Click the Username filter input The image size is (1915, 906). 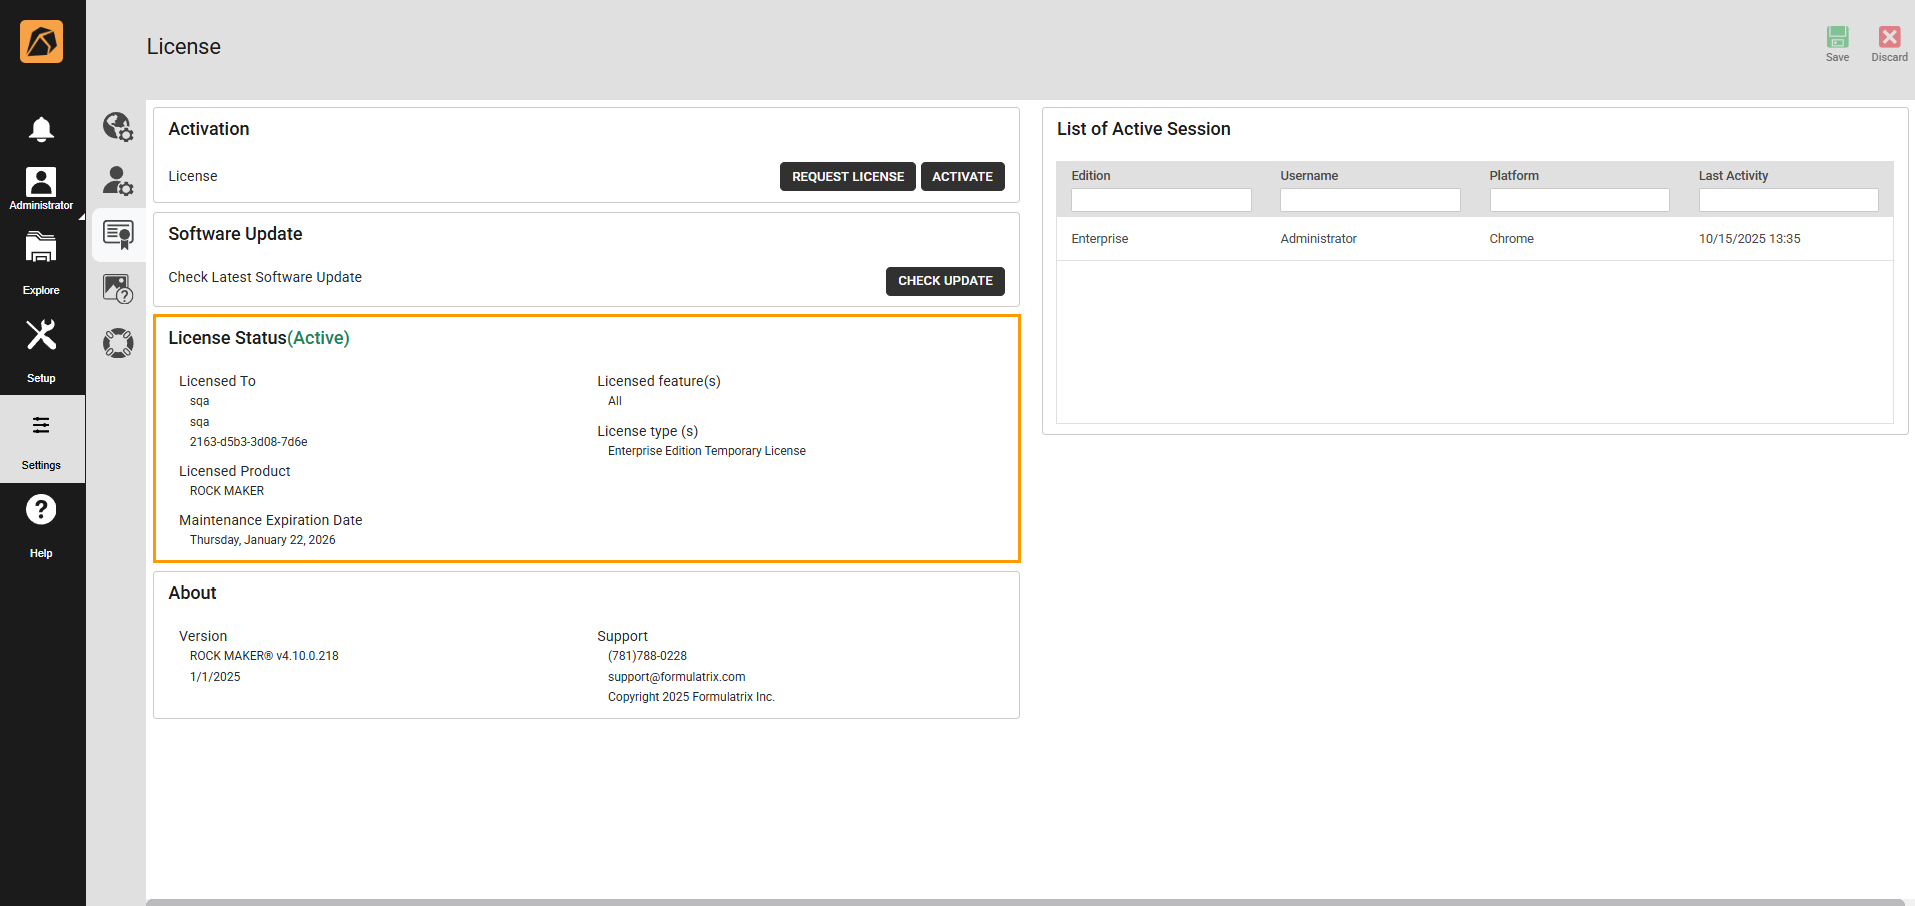tap(1370, 200)
